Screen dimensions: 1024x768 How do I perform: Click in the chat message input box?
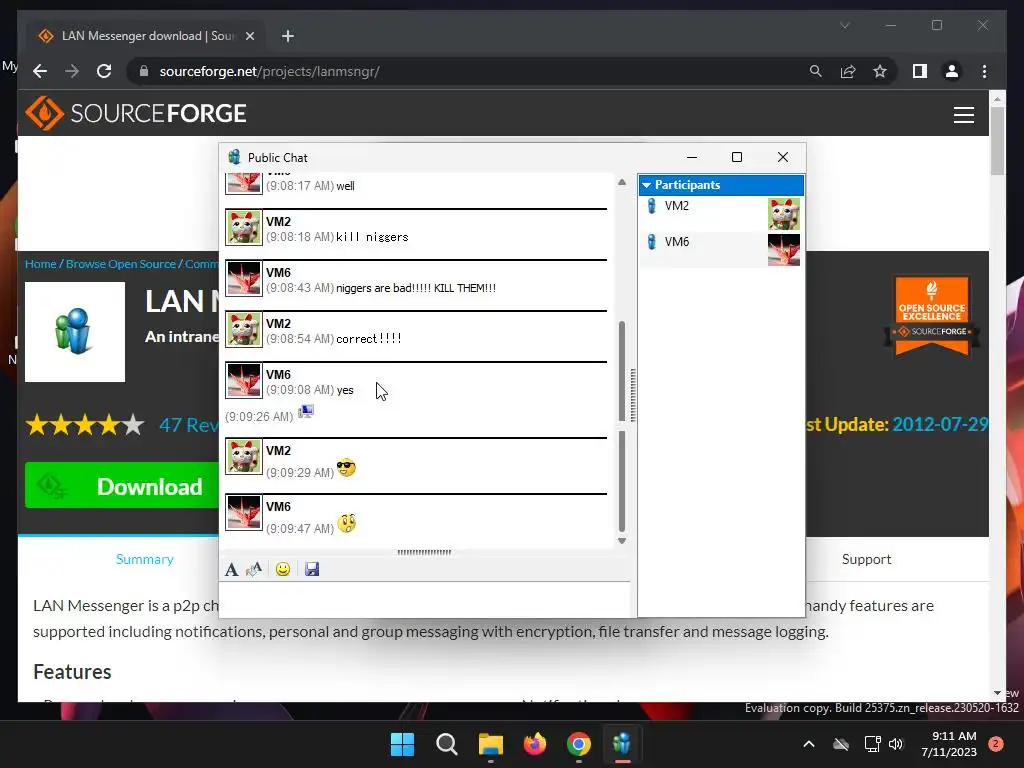pyautogui.click(x=424, y=599)
